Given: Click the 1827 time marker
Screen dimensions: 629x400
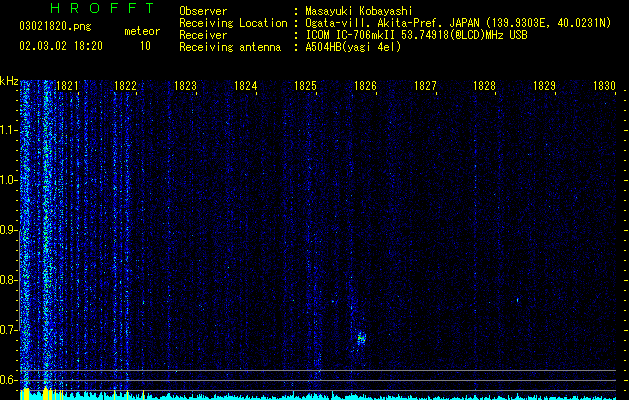Looking at the screenshot, I should (x=425, y=85).
